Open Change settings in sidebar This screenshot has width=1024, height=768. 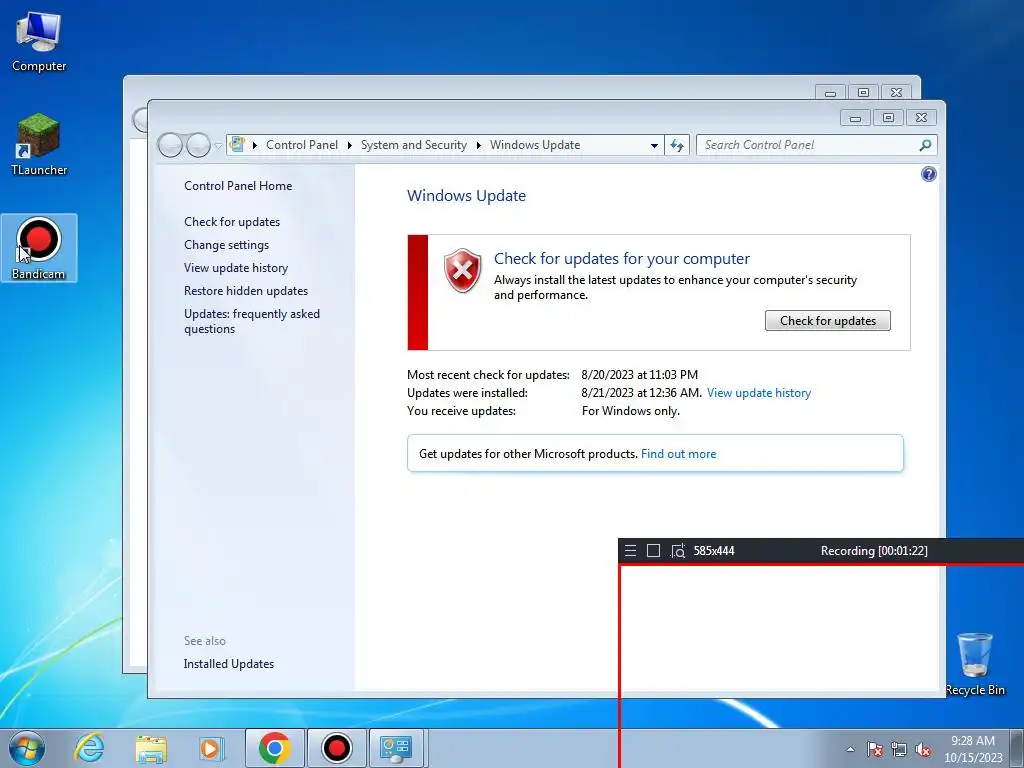(226, 245)
